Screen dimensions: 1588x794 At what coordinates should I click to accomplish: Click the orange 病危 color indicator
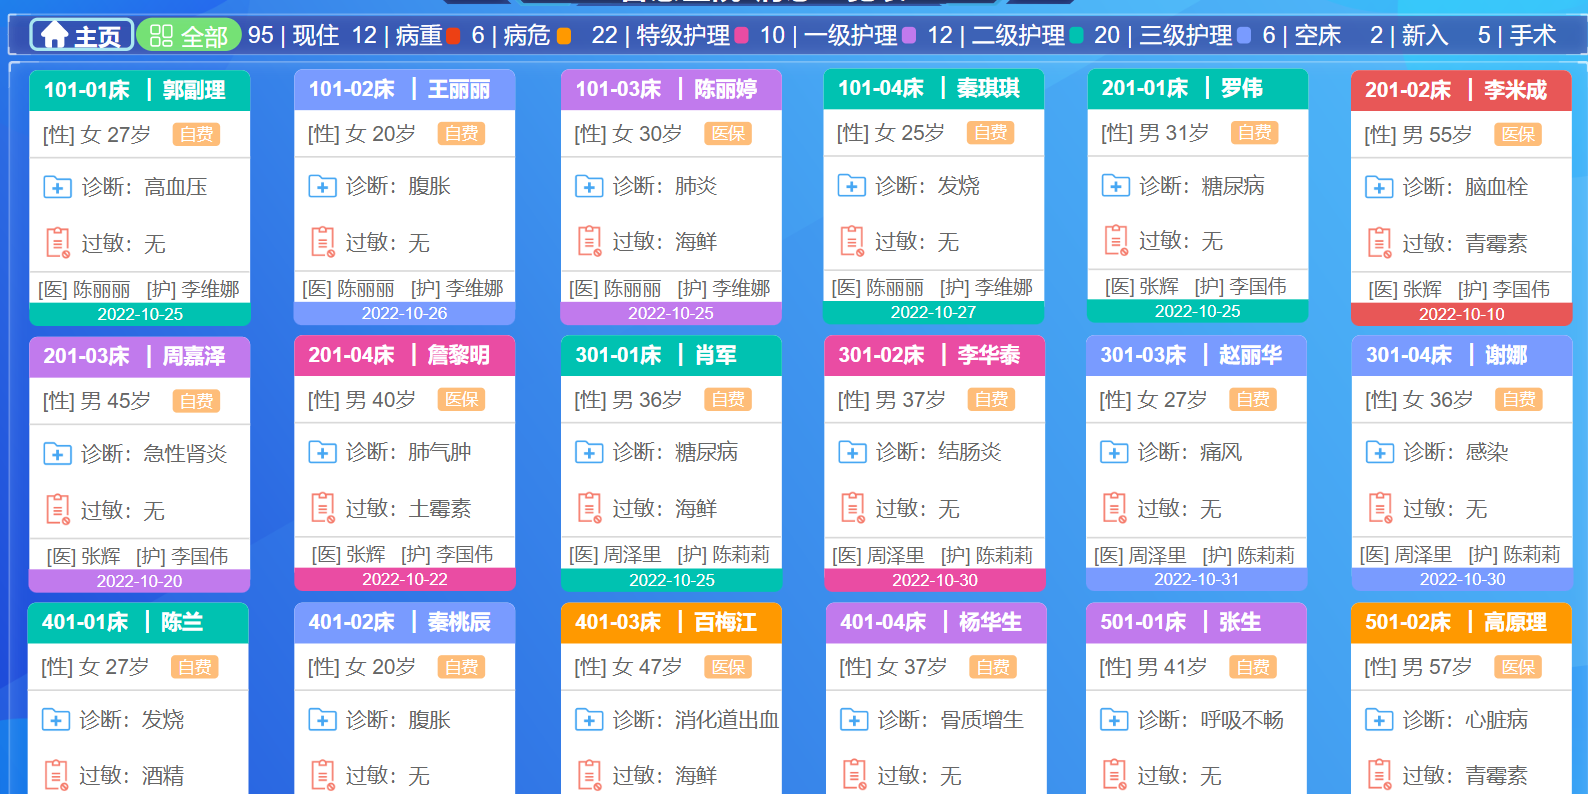[x=564, y=36]
